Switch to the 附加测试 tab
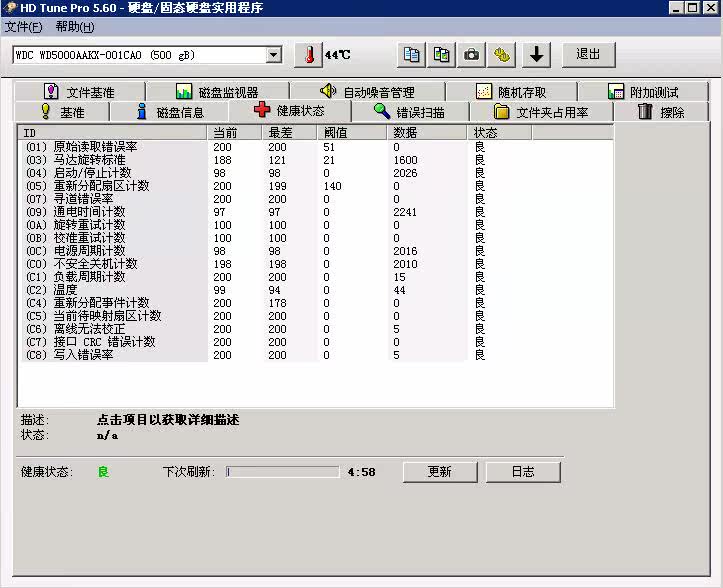The height and width of the screenshot is (588, 723). tap(643, 92)
